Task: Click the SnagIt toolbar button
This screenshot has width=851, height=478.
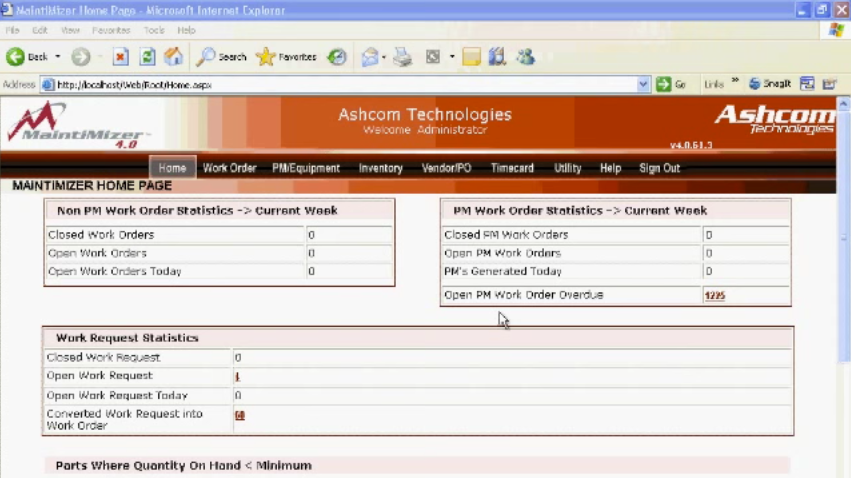Action: 770,84
